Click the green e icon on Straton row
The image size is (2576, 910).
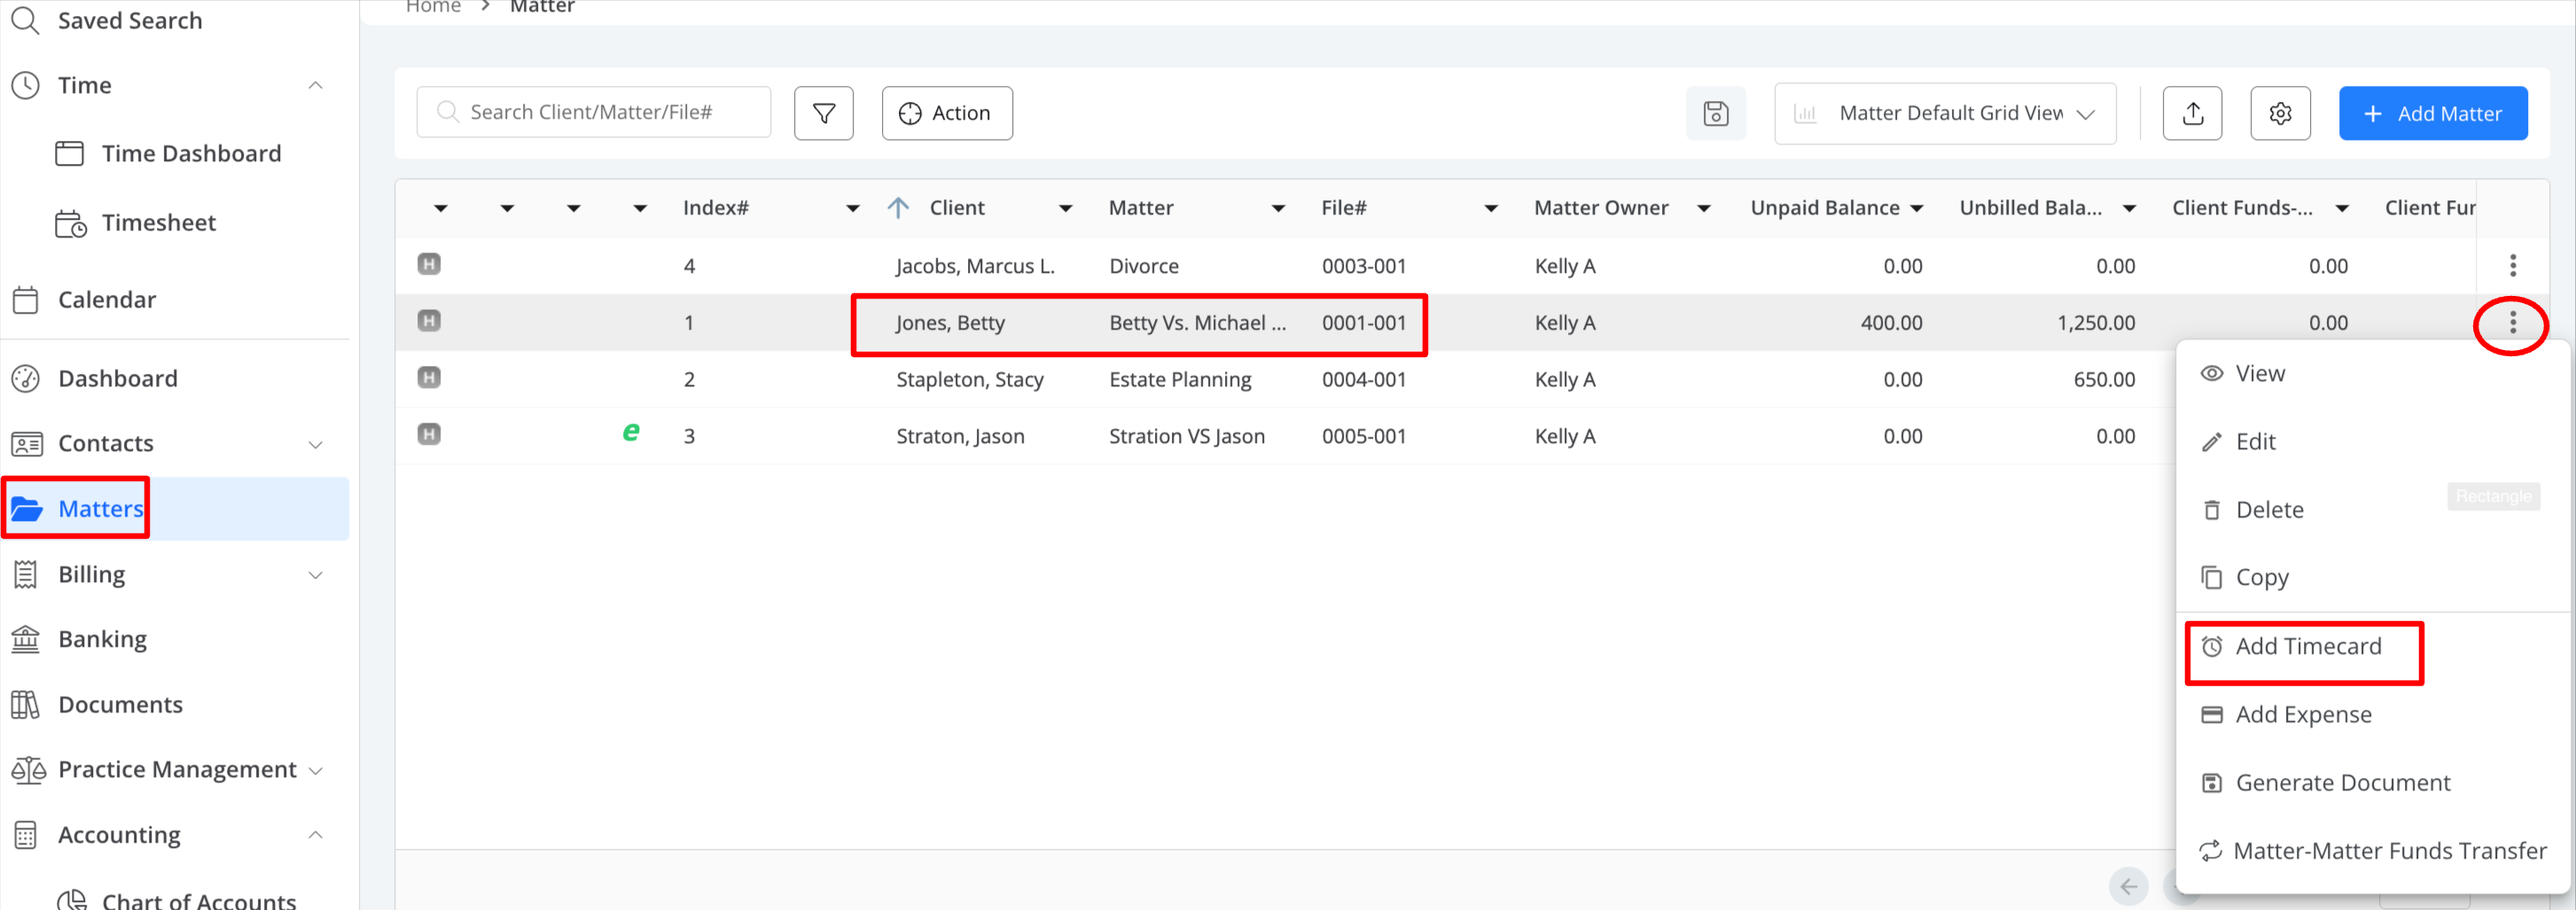[x=631, y=432]
